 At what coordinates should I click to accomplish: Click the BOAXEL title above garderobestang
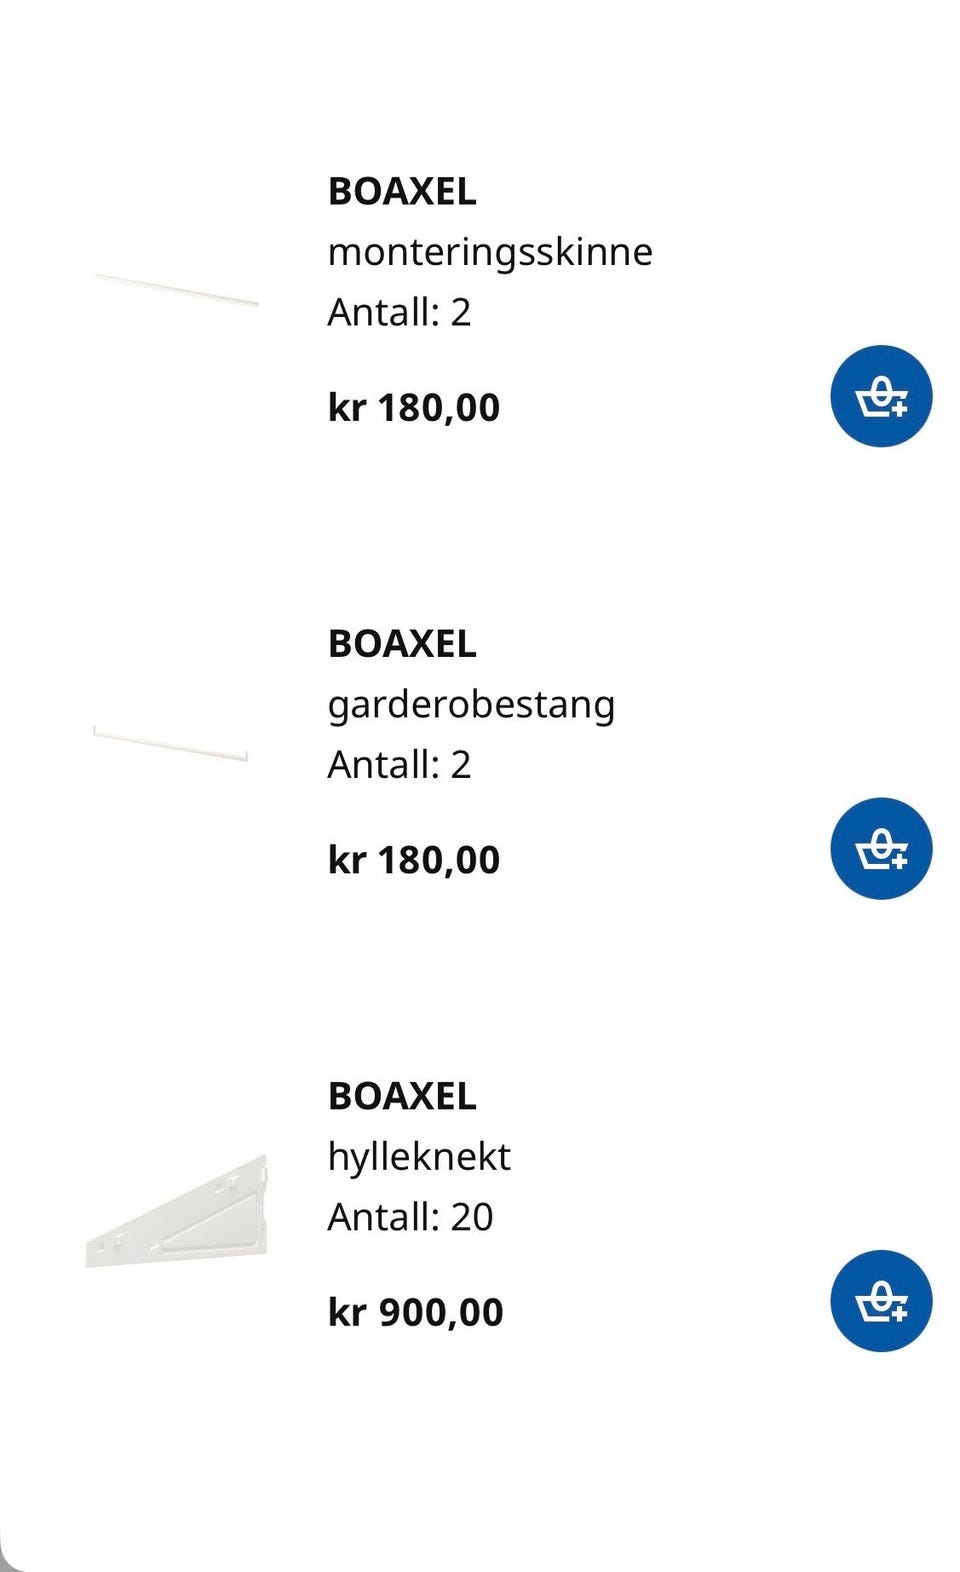click(402, 643)
